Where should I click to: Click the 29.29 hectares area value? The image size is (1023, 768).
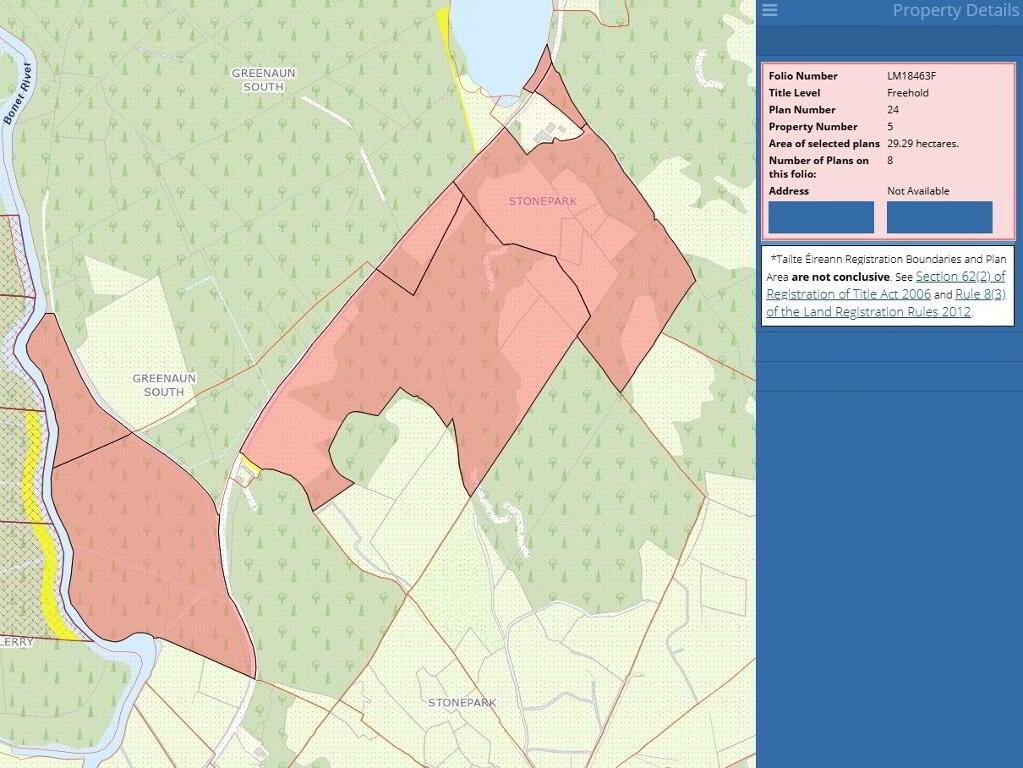[922, 144]
